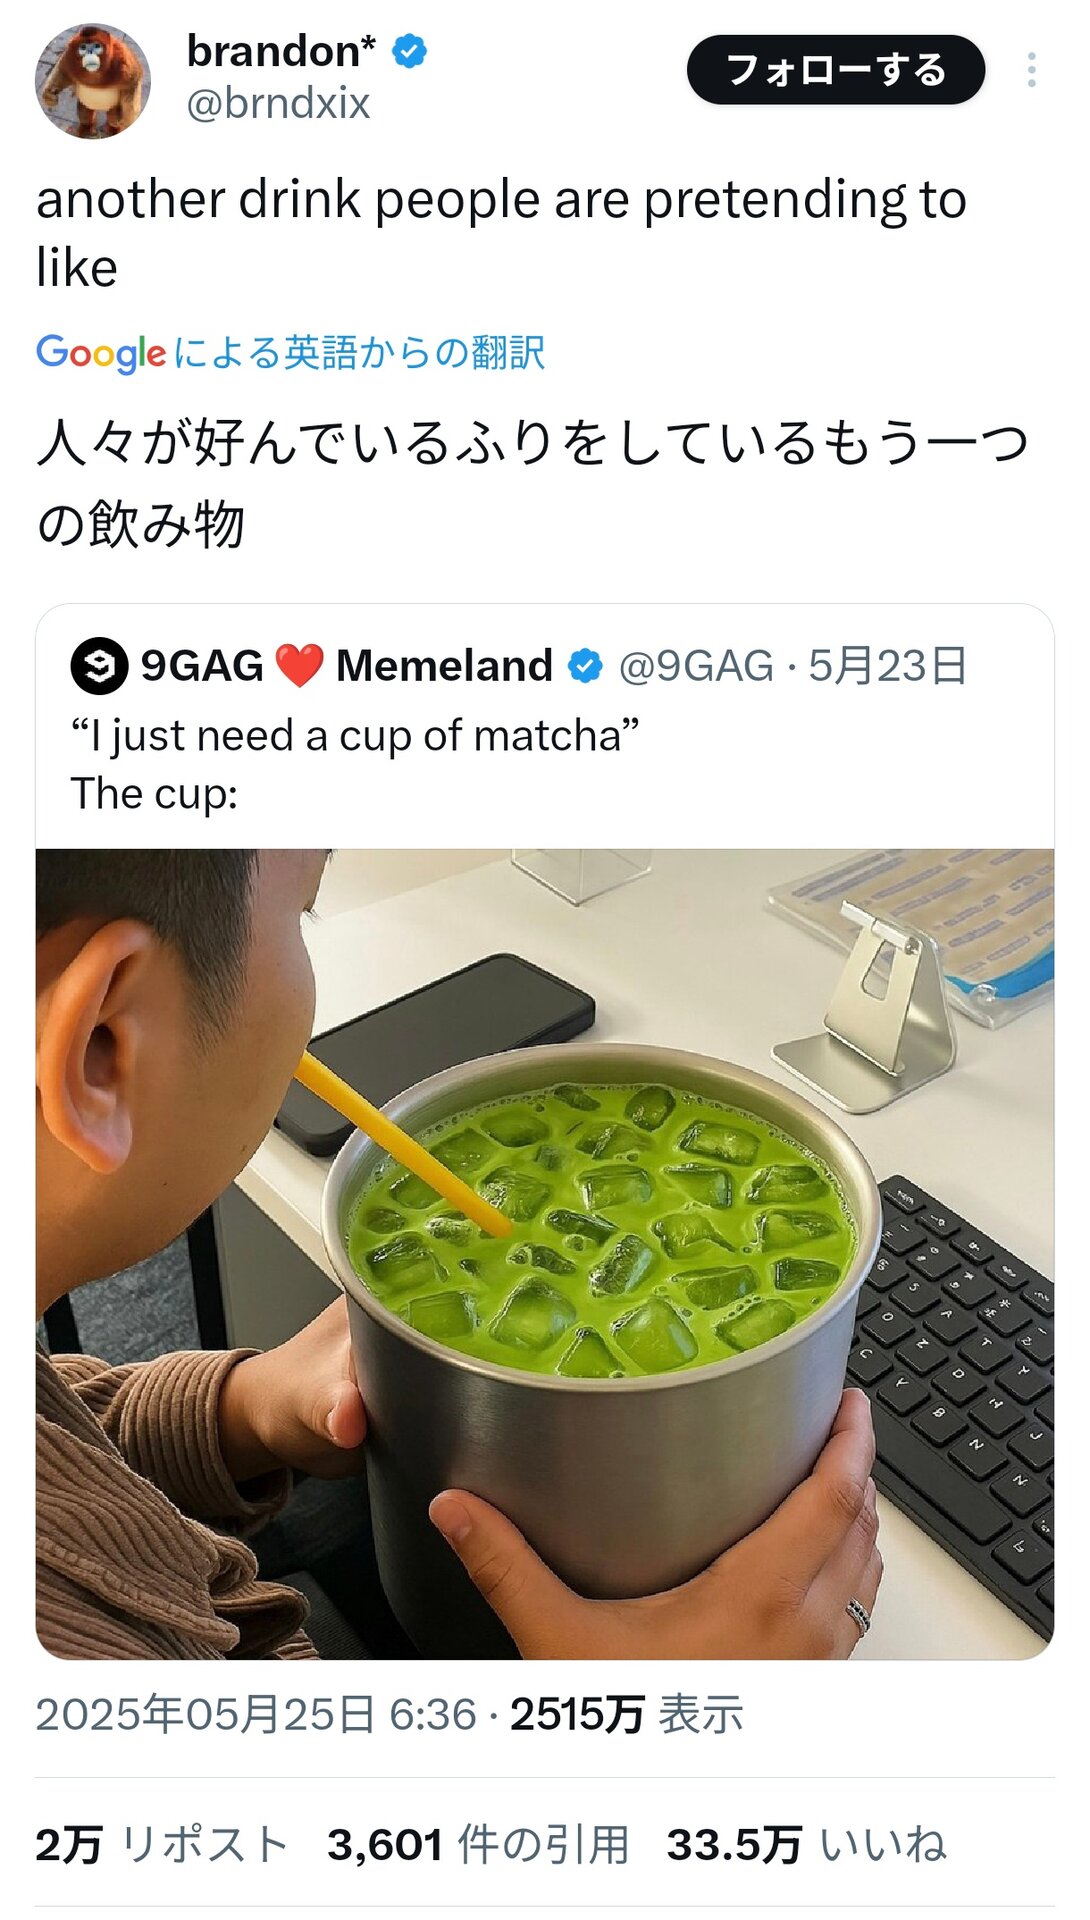This screenshot has width=1090, height=1920.
Task: Tap the 9GAG circular logo avatar
Action: [x=99, y=666]
